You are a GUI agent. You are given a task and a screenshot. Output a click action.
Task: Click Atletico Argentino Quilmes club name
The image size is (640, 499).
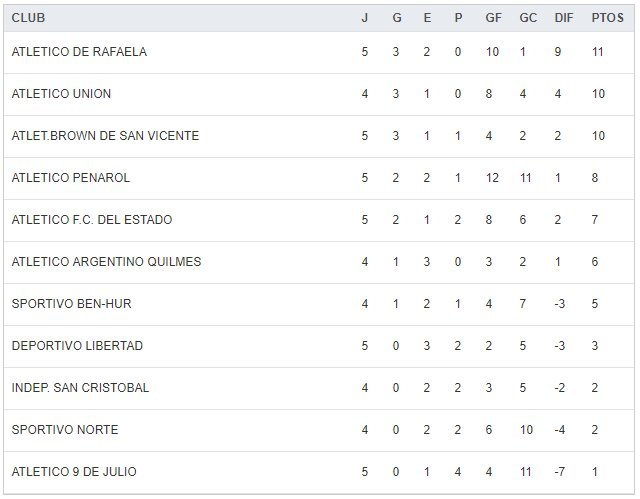[106, 262]
